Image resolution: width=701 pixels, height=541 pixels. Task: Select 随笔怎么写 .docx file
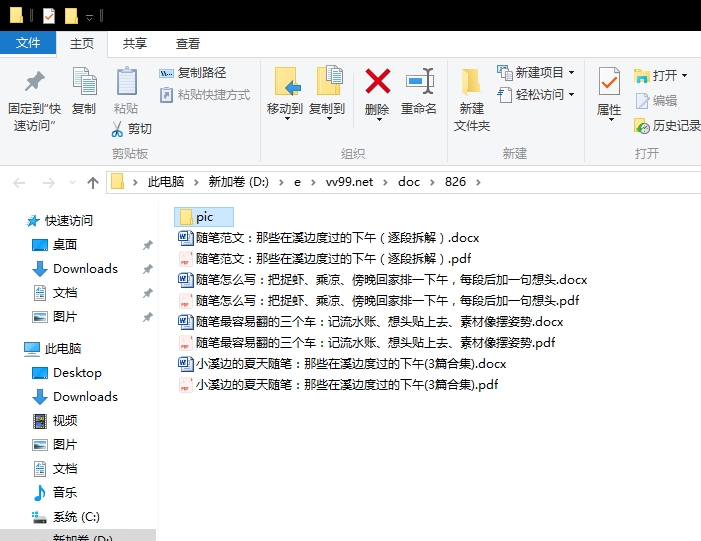[383, 280]
